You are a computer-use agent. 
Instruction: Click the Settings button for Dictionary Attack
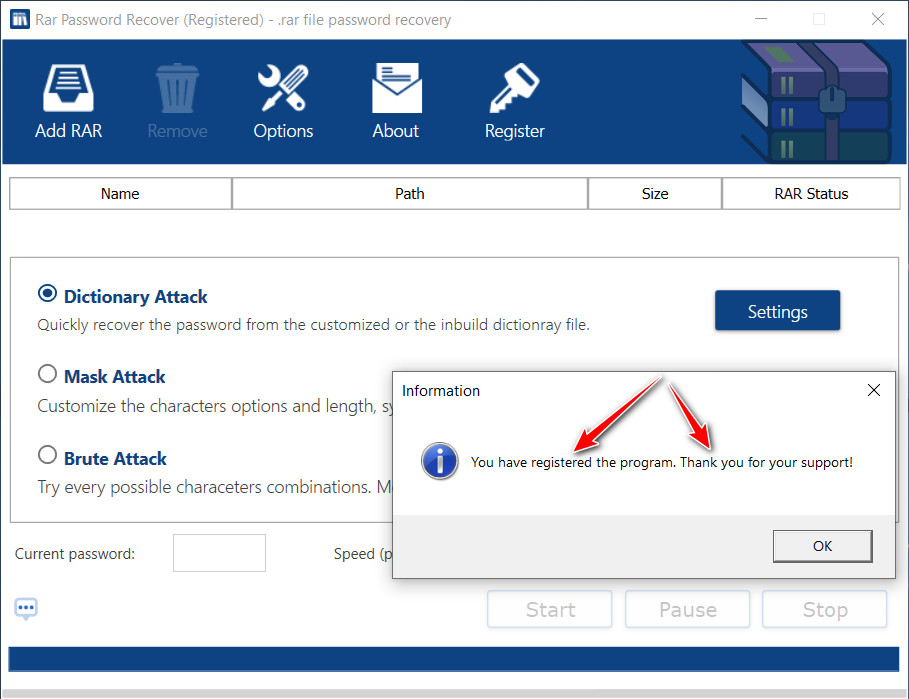[x=777, y=311]
